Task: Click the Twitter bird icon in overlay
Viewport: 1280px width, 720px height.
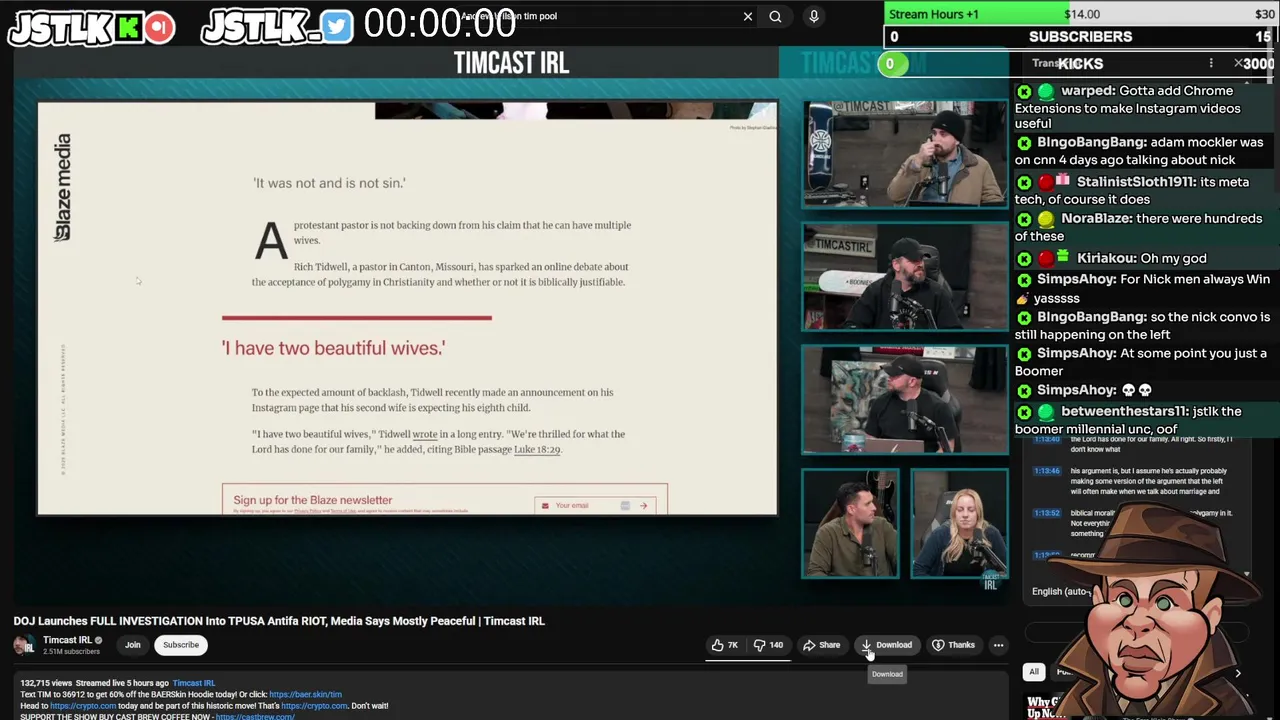Action: [x=337, y=27]
